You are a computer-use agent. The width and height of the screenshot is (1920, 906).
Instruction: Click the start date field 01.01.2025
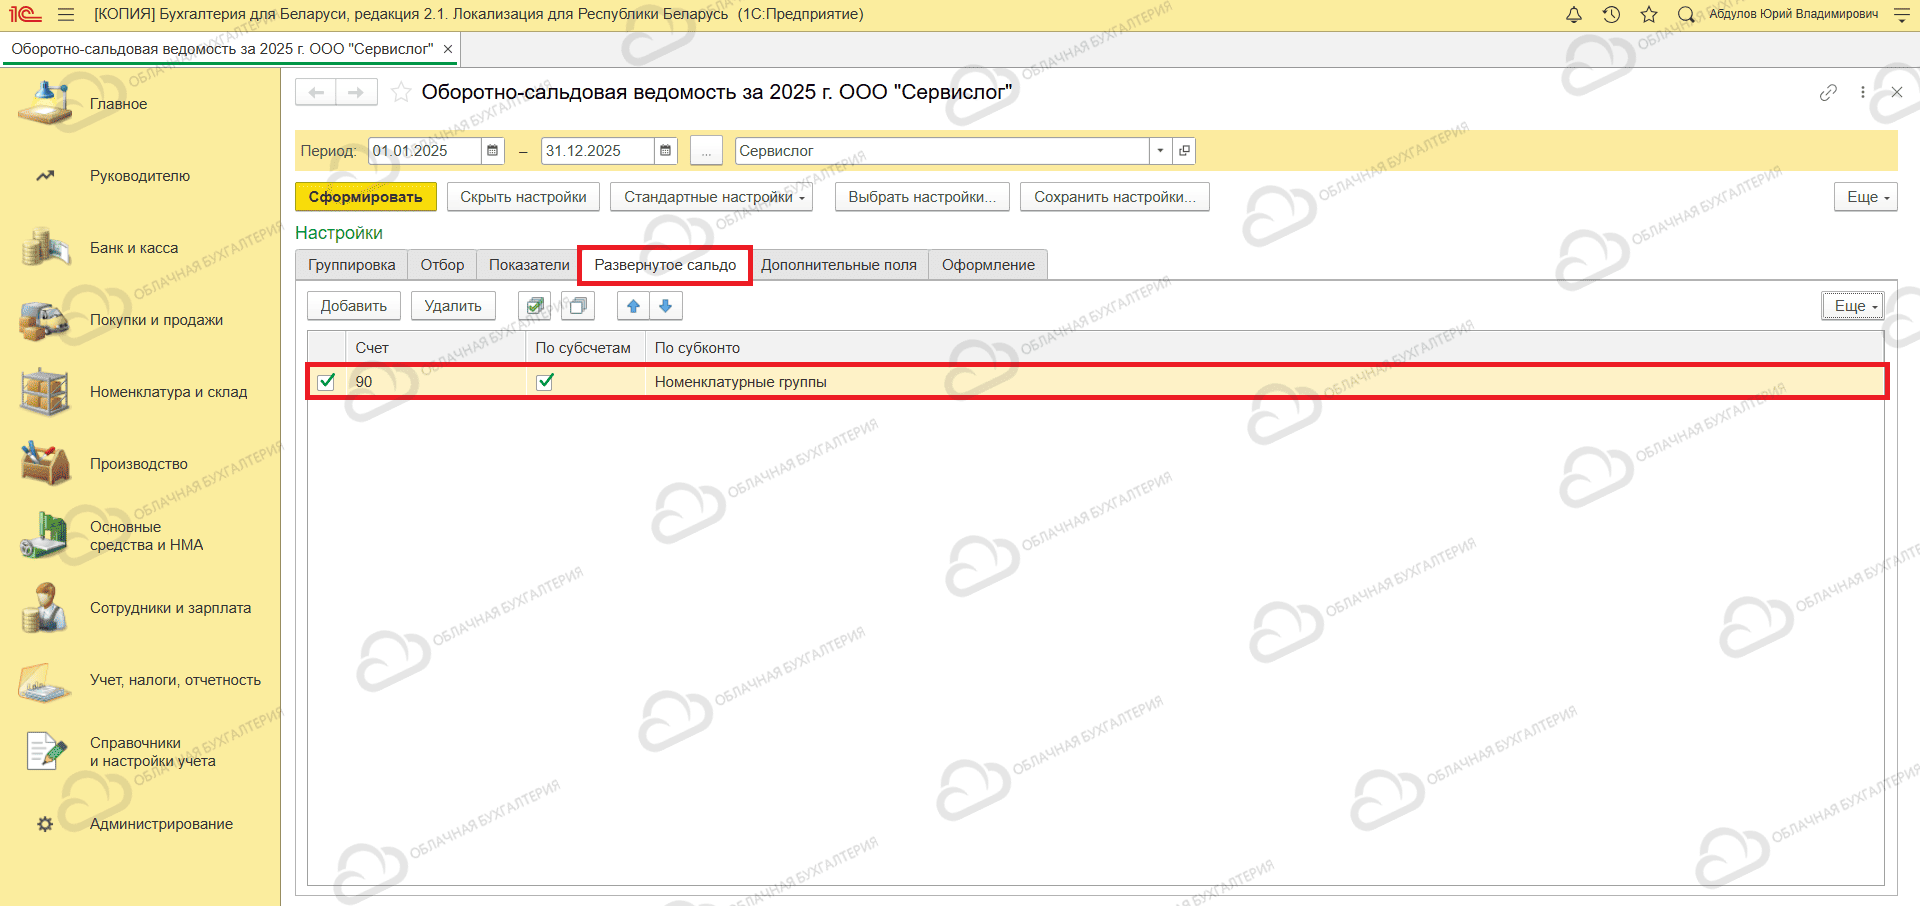click(425, 151)
